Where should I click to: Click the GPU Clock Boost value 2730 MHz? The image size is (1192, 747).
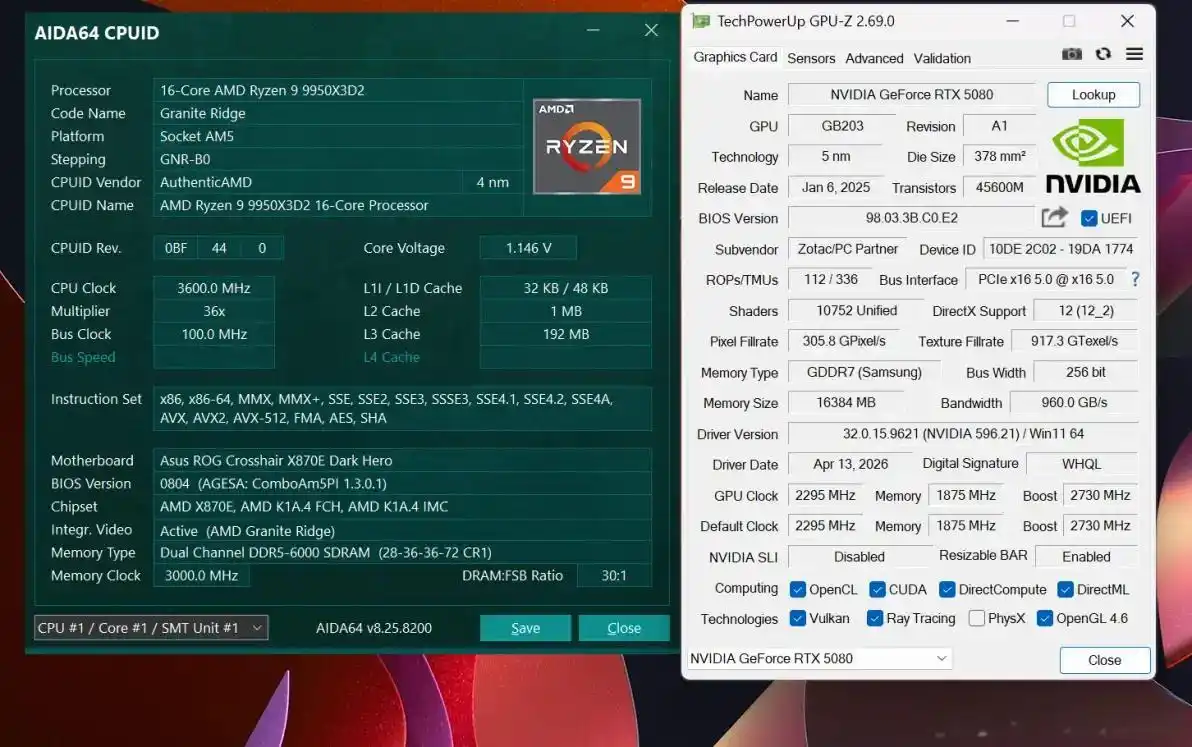[x=1100, y=495]
